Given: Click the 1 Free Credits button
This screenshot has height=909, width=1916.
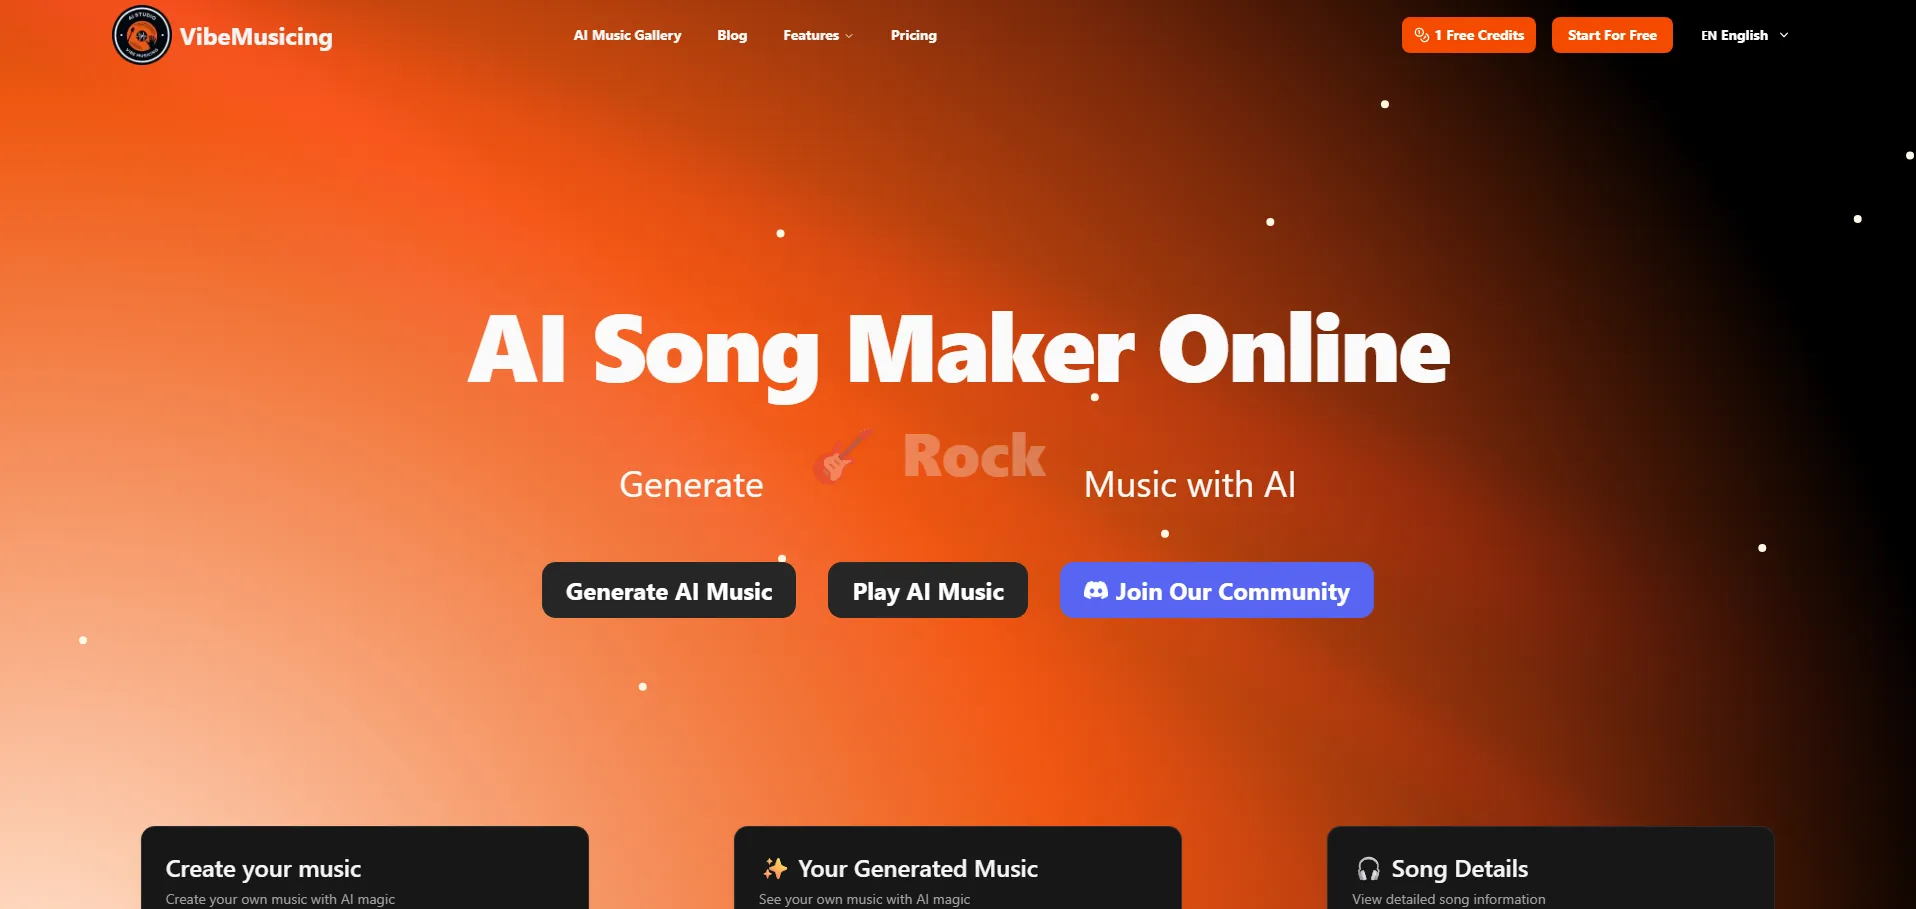Looking at the screenshot, I should 1469,35.
